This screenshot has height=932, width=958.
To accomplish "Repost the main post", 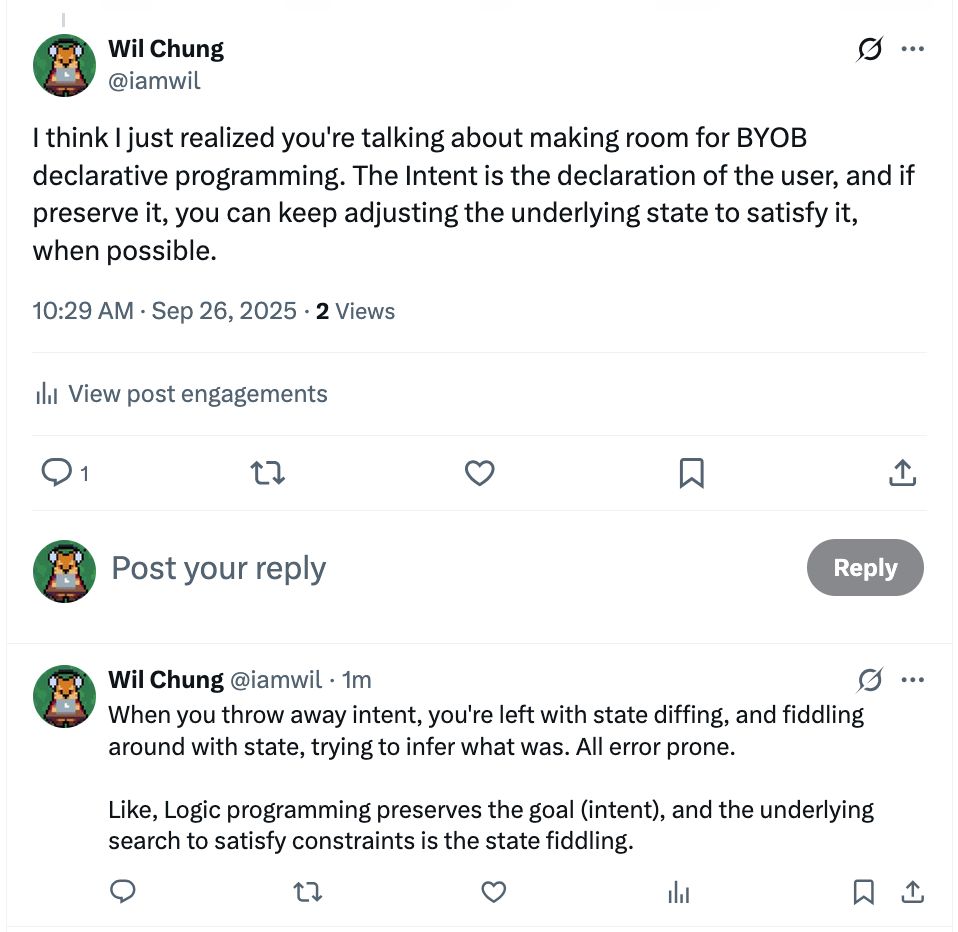I will tap(267, 473).
